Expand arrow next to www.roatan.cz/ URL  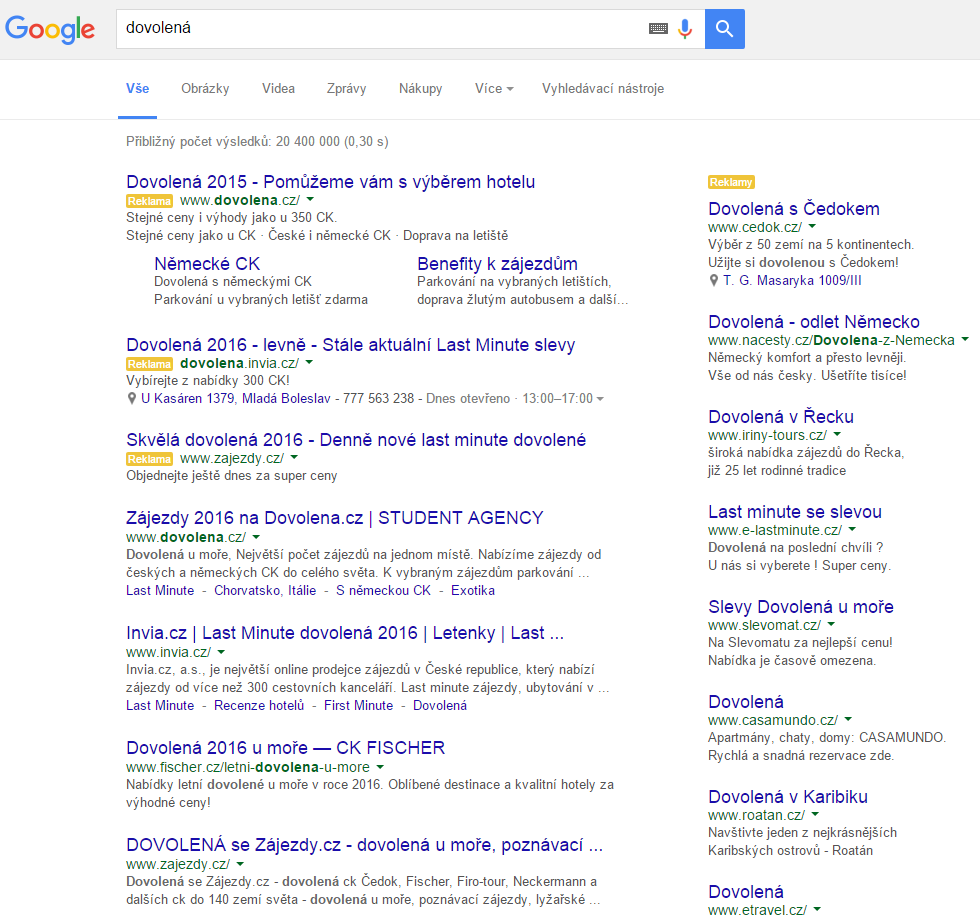click(x=816, y=814)
